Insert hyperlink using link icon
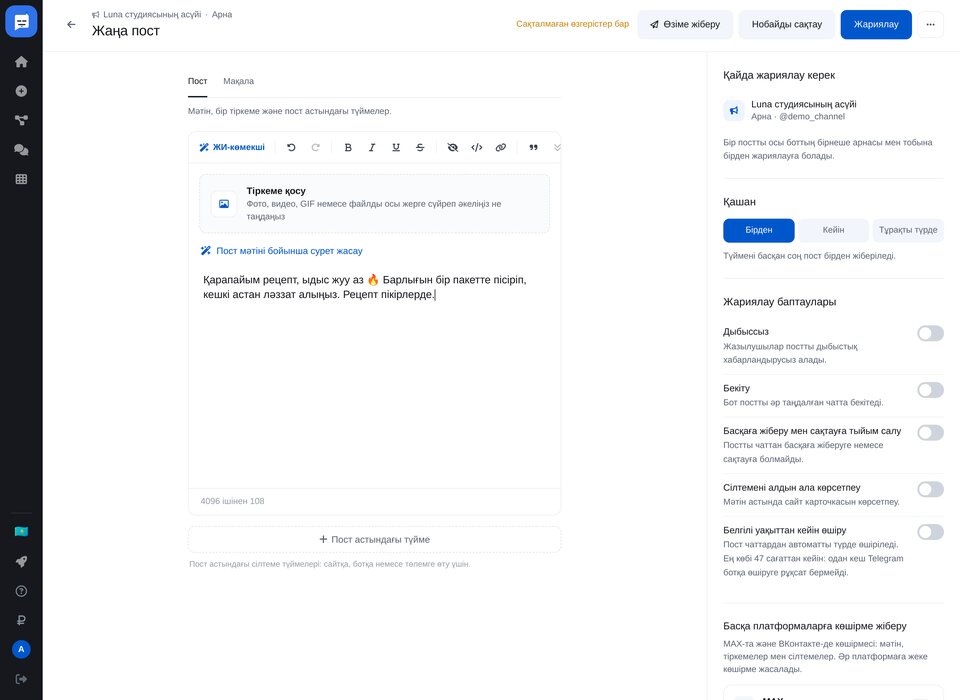 501,148
